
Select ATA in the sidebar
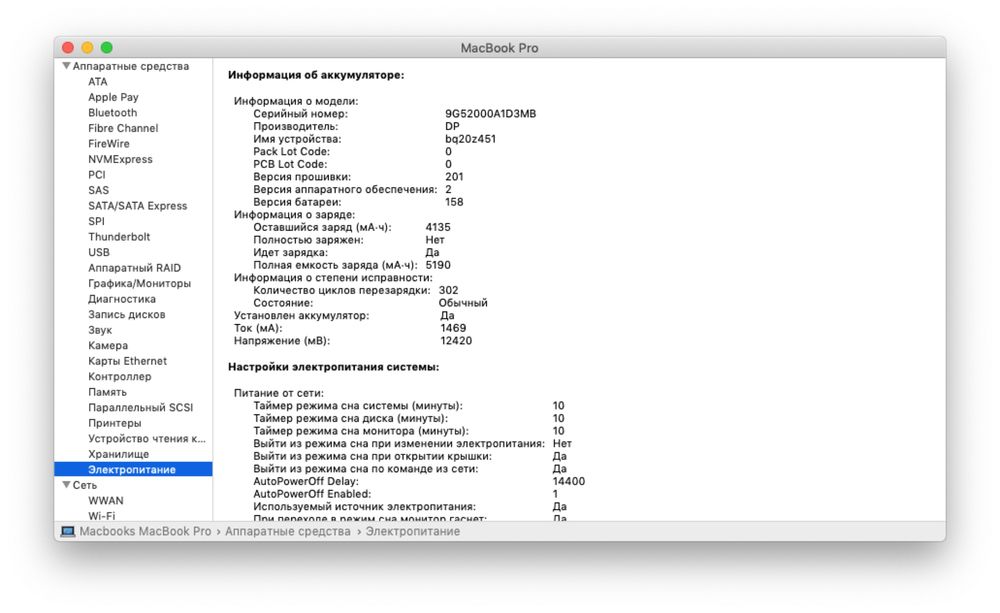point(98,82)
